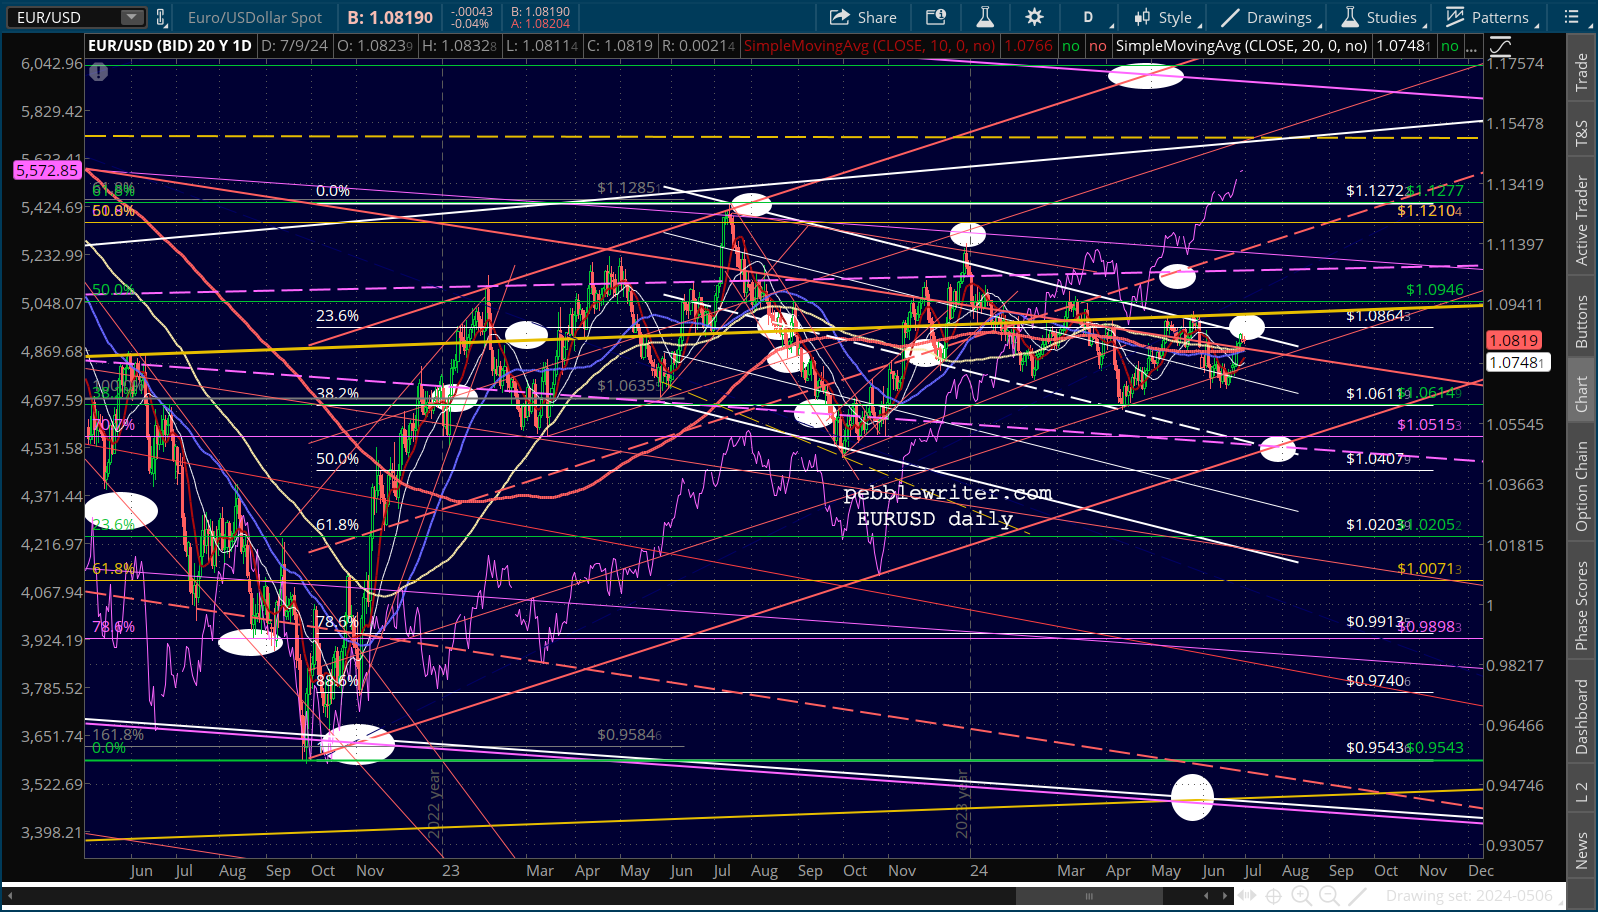Image resolution: width=1598 pixels, height=912 pixels.
Task: Click the chart expansion arrows icon
Action: (1248, 896)
